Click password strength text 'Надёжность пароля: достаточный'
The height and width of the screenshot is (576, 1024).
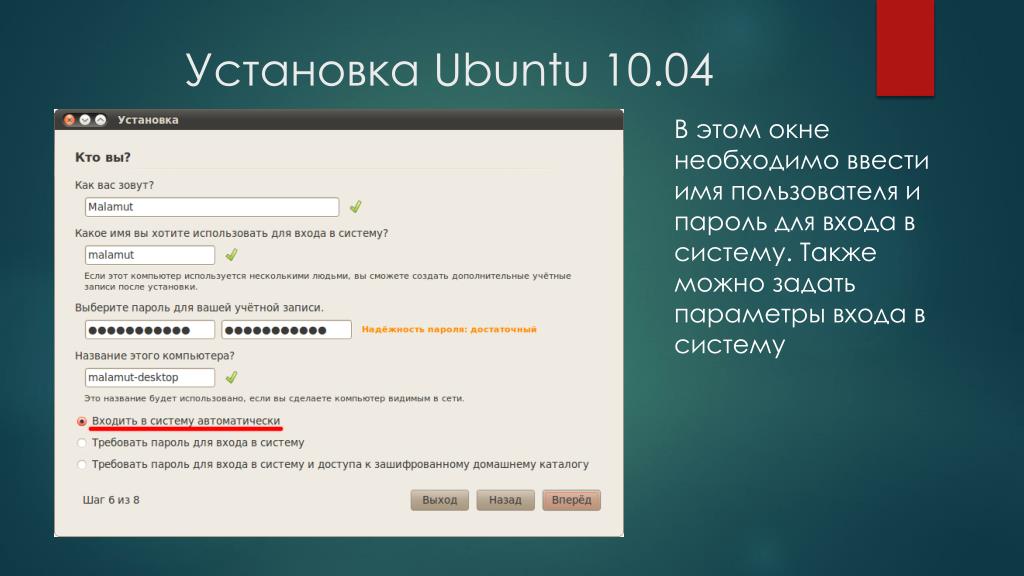(x=449, y=329)
